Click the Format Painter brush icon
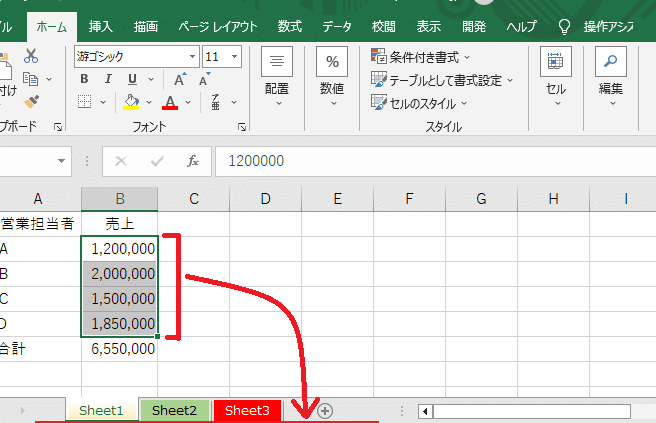656x423 pixels. coord(31,101)
